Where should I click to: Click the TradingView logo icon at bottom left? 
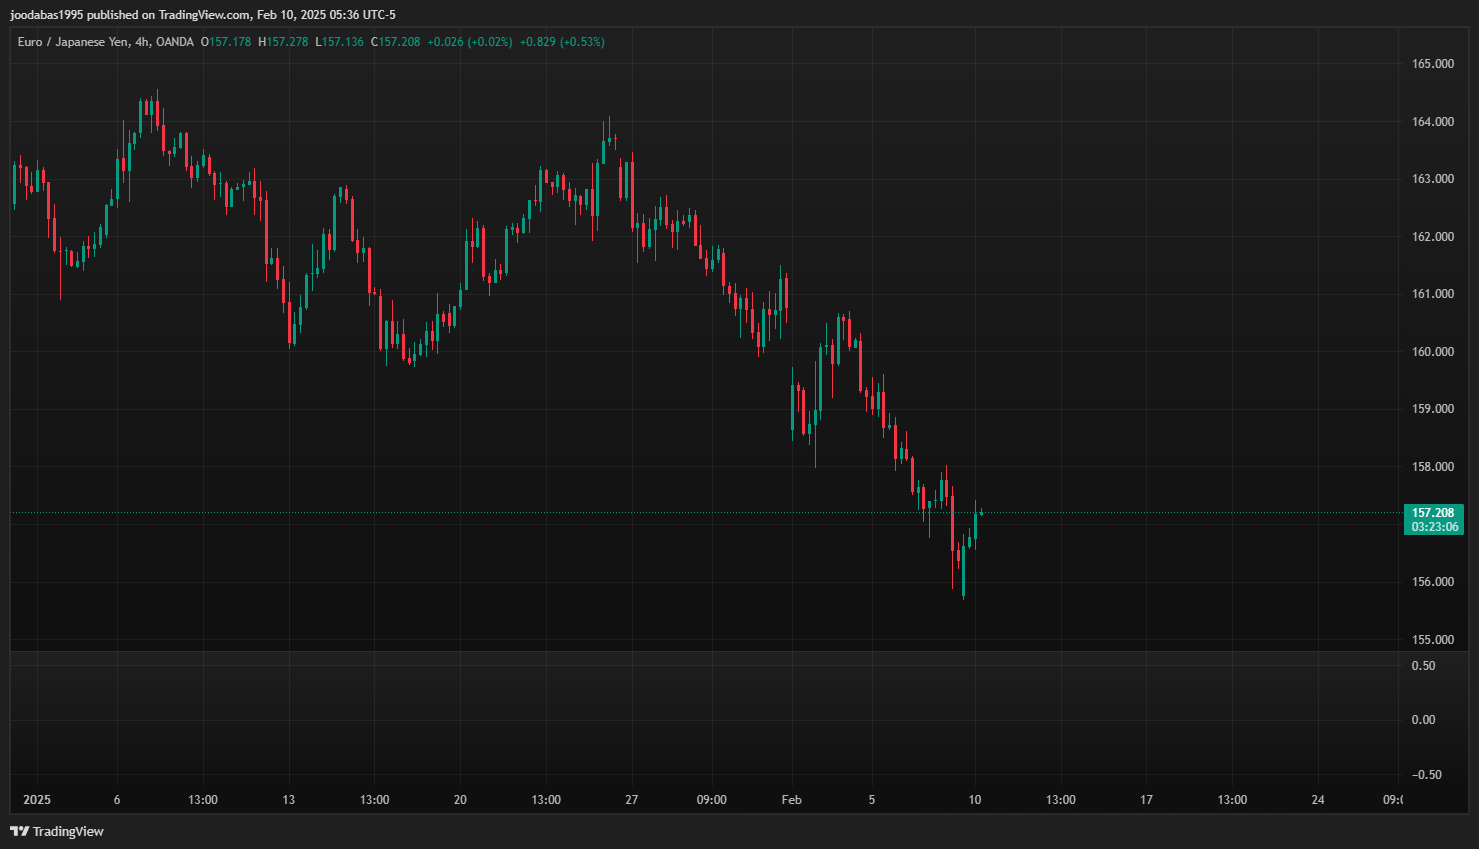click(x=19, y=831)
